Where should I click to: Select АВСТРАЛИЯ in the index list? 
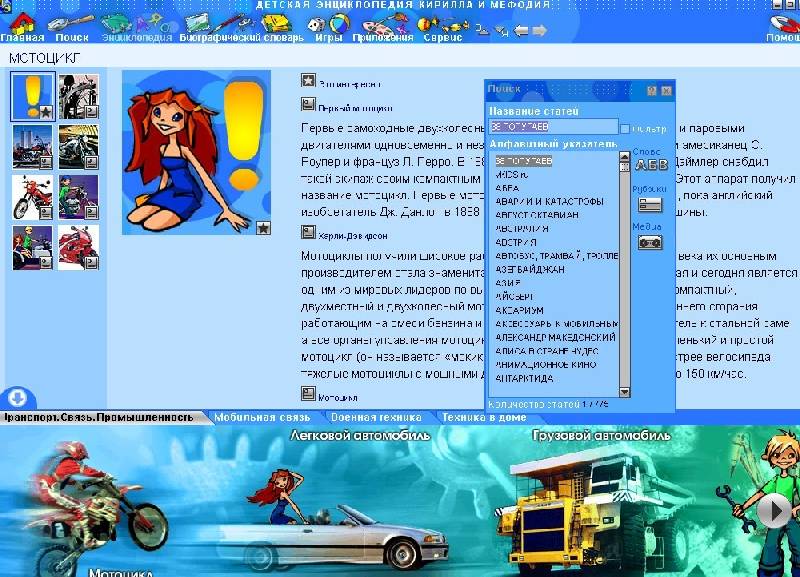522,229
